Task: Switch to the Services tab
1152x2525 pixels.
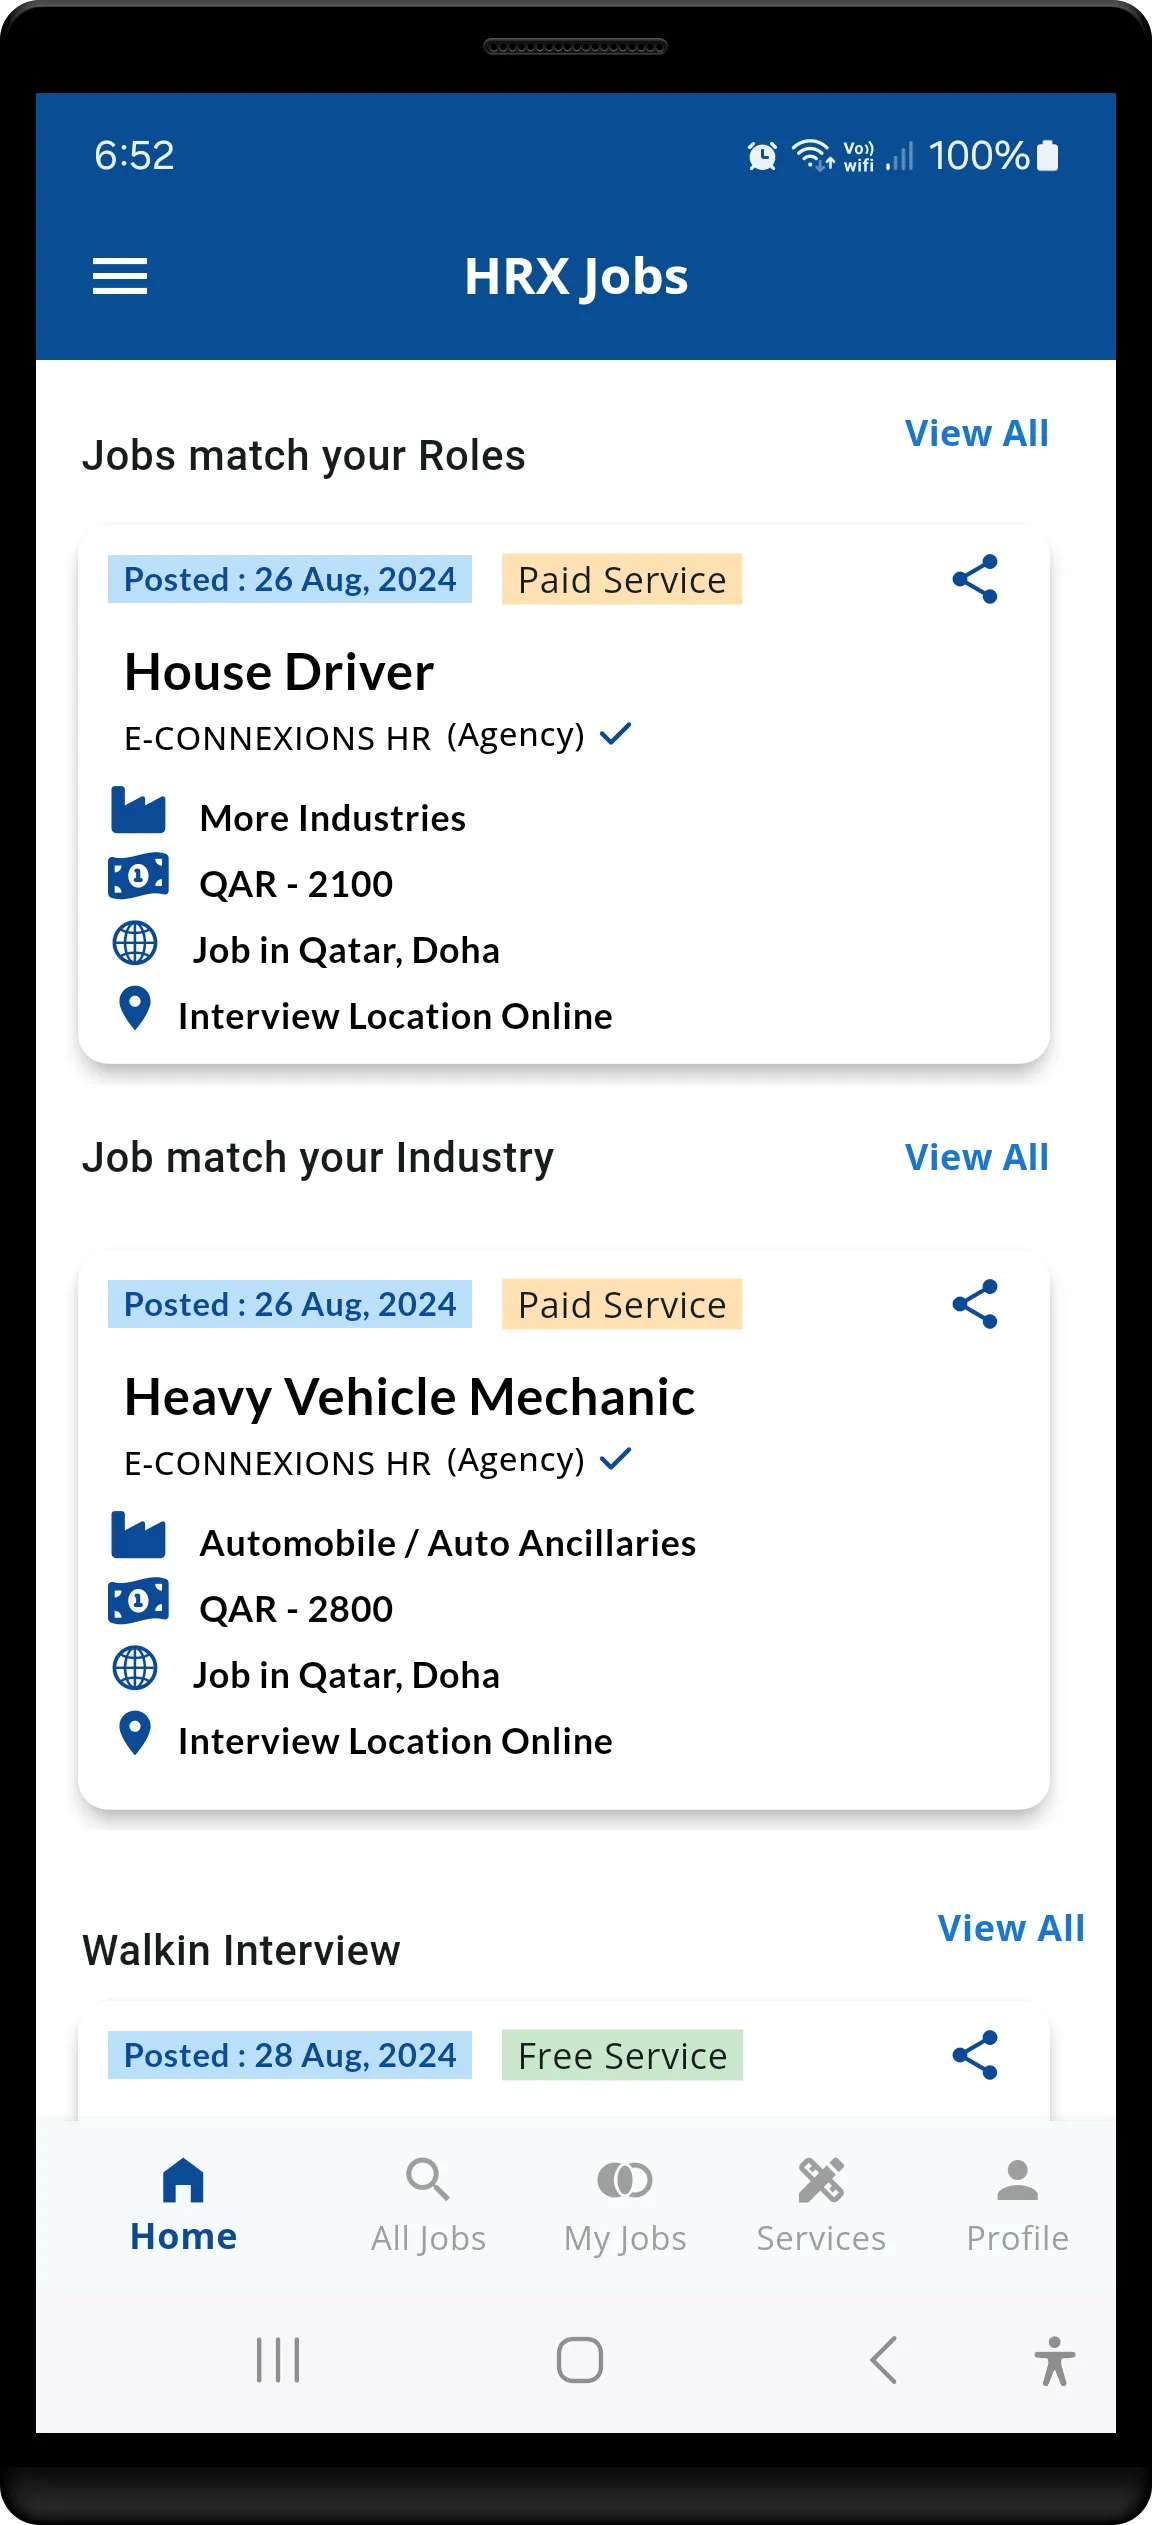Action: coord(821,2205)
